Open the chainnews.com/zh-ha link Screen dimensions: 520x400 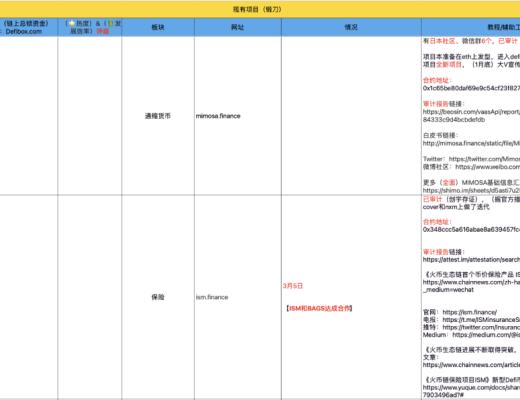[471, 286]
